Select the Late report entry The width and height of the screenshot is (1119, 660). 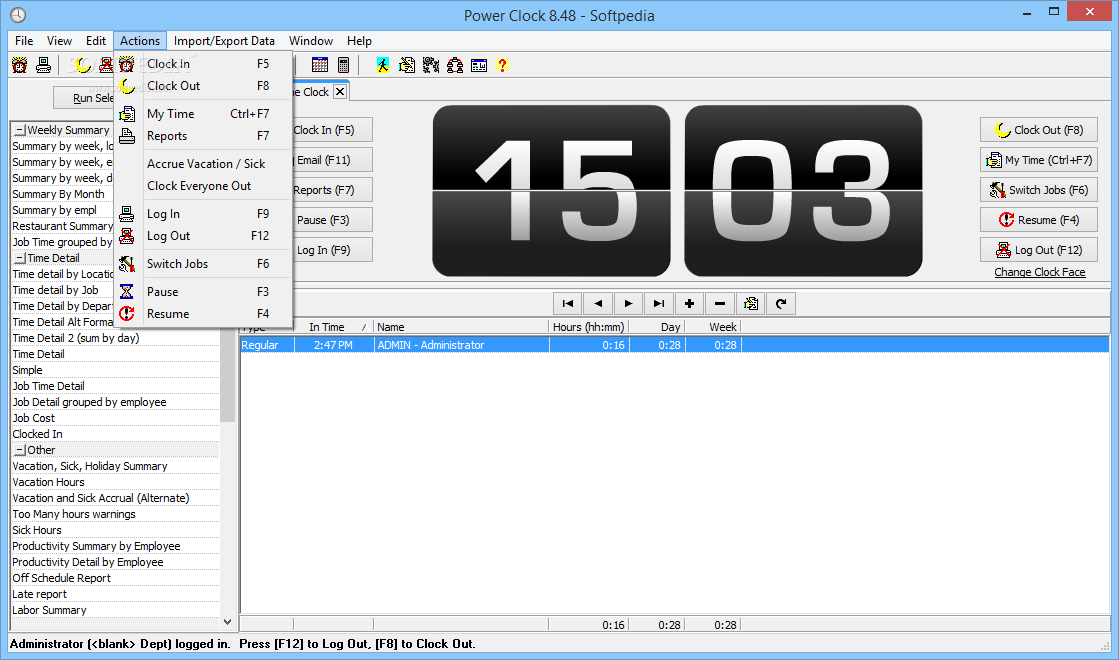coord(115,594)
